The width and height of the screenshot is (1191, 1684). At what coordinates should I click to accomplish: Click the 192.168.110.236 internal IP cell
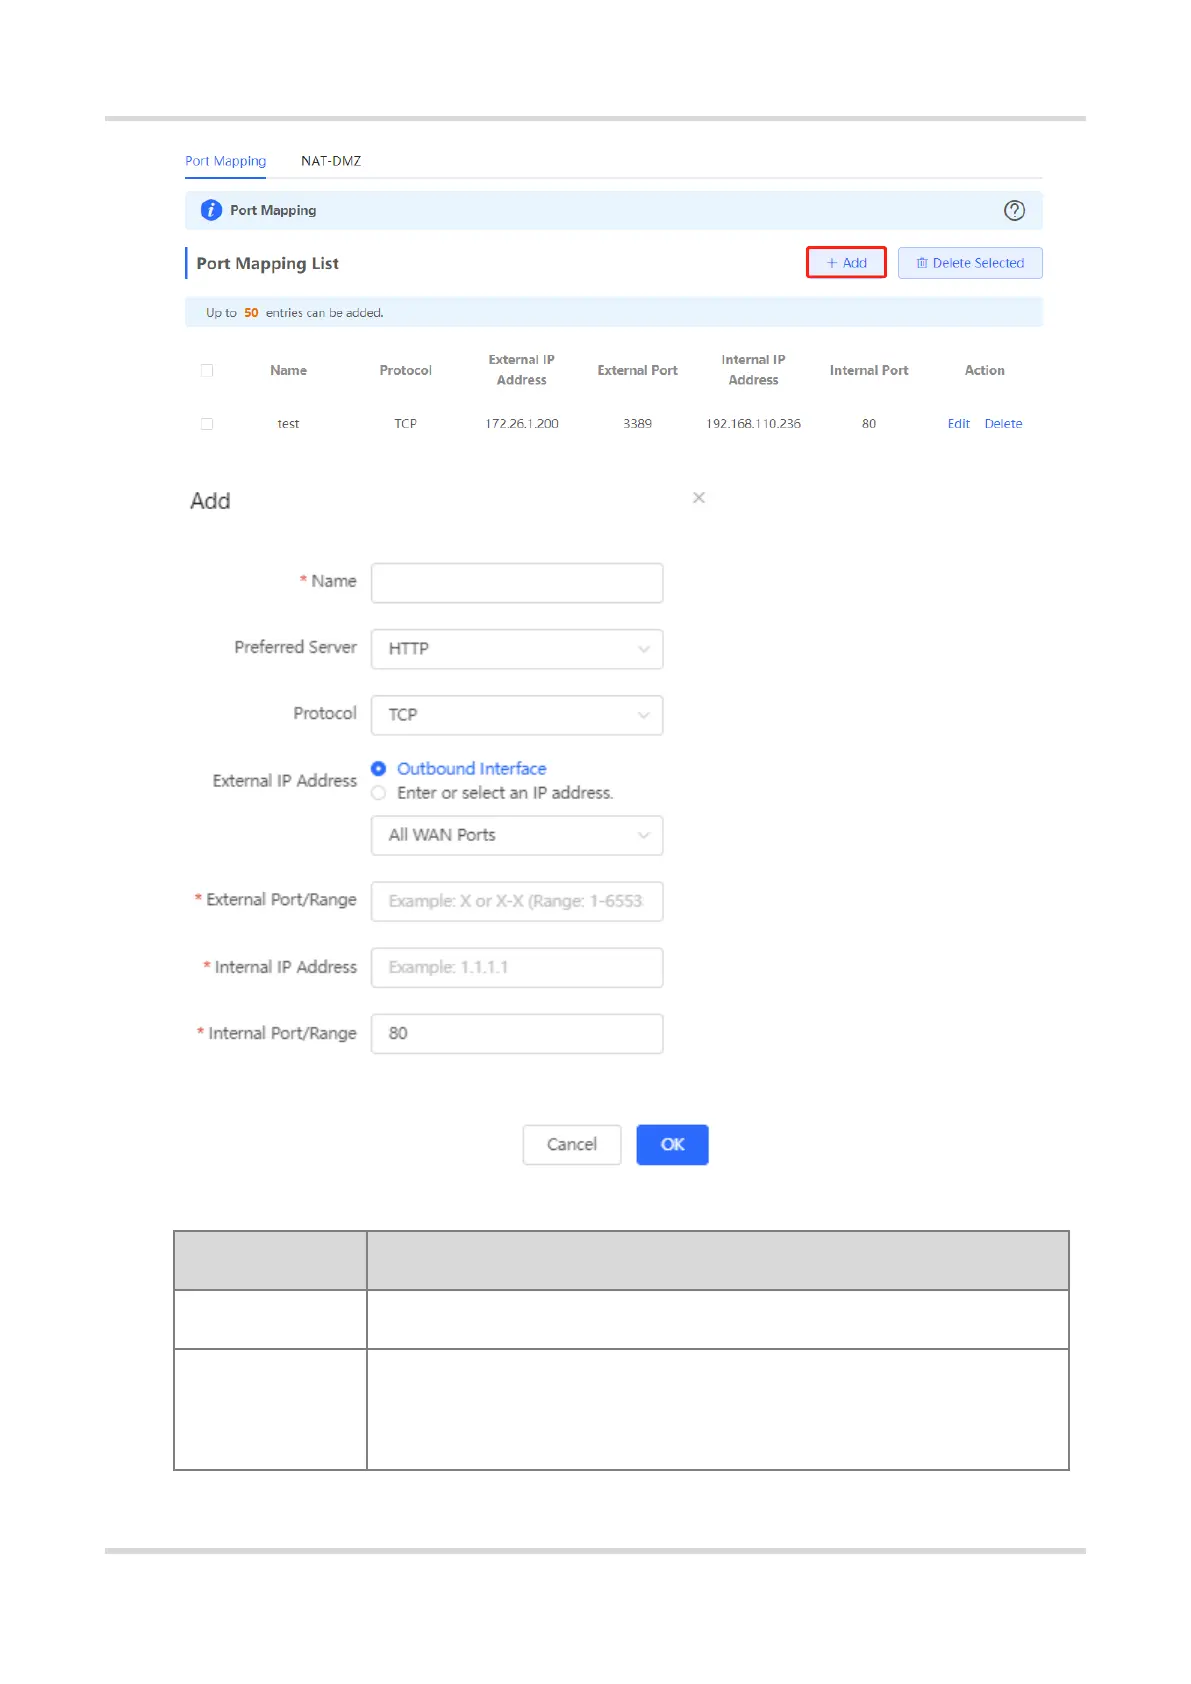click(754, 424)
